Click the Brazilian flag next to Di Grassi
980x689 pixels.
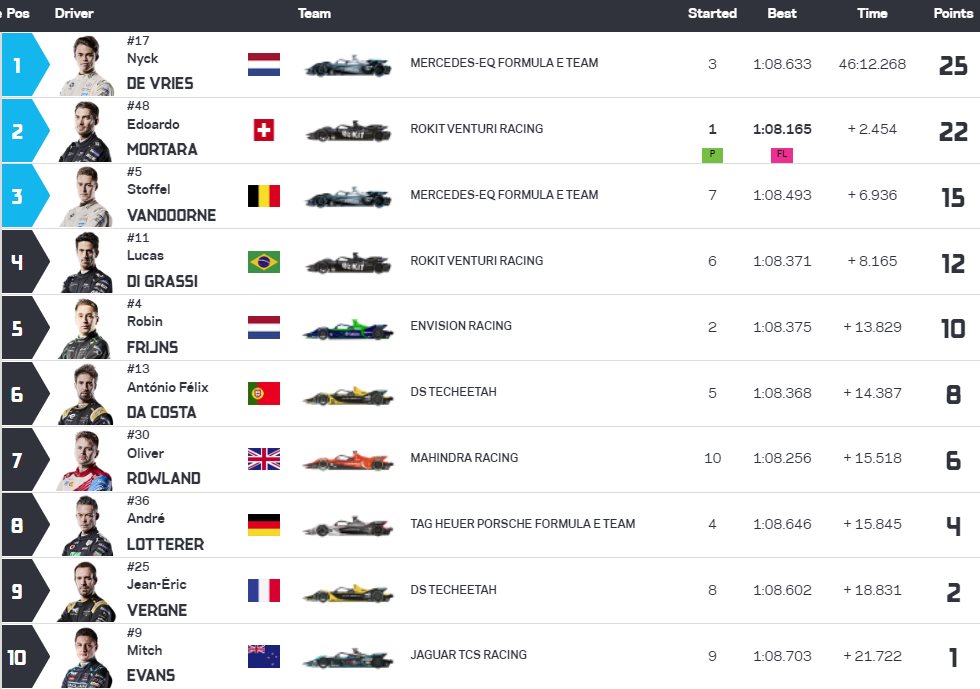(264, 262)
